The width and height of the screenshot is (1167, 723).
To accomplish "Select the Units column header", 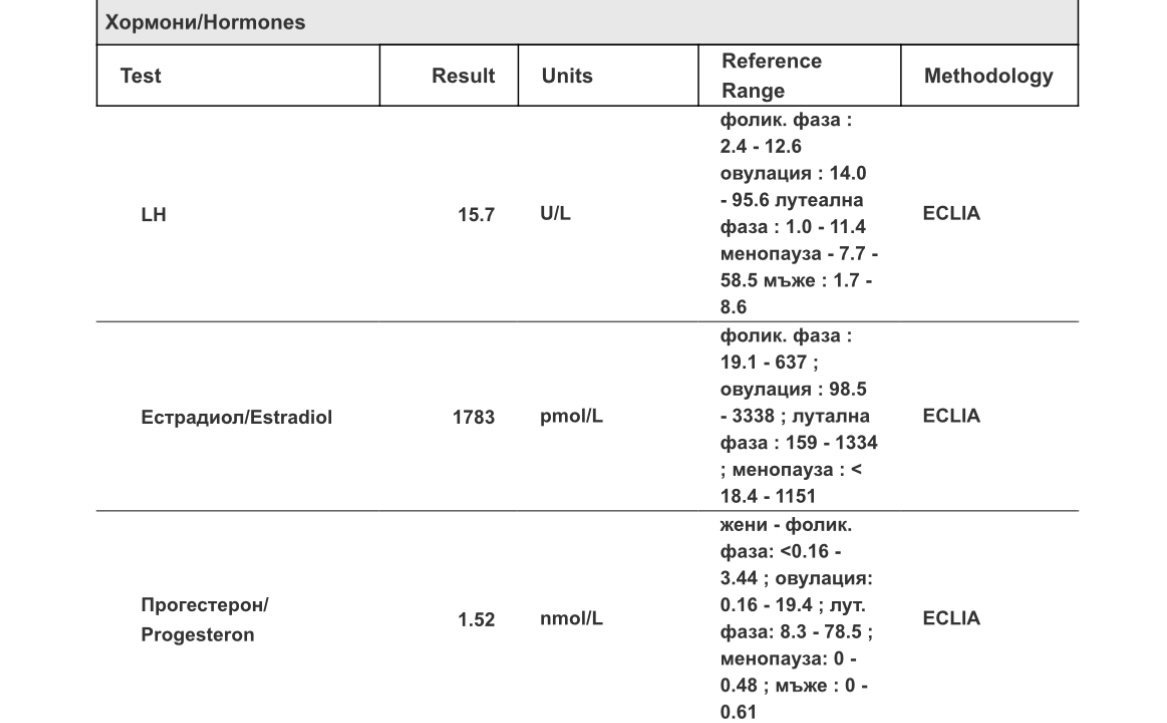I will [567, 76].
